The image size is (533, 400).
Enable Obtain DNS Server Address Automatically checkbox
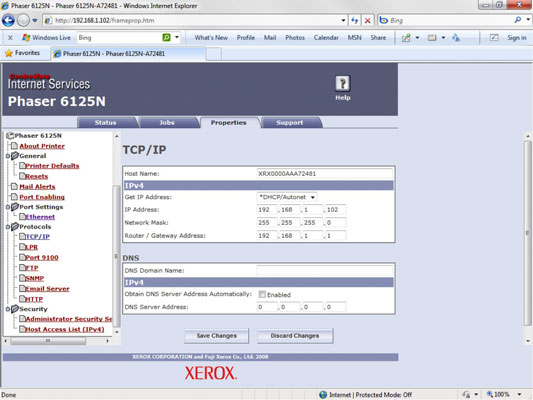(x=262, y=294)
